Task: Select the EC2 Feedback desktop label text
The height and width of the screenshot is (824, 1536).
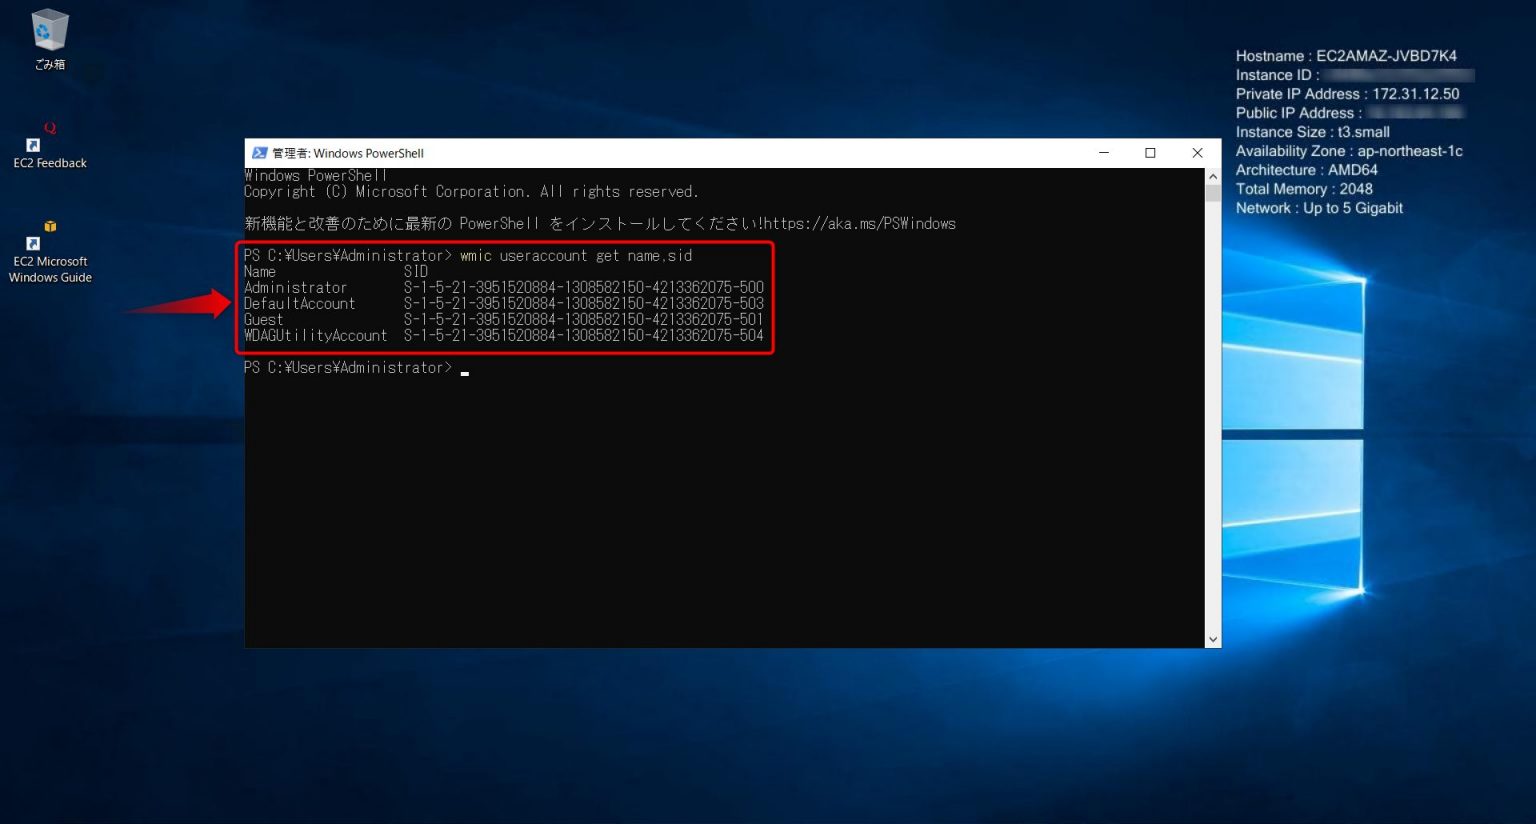Action: pyautogui.click(x=49, y=163)
